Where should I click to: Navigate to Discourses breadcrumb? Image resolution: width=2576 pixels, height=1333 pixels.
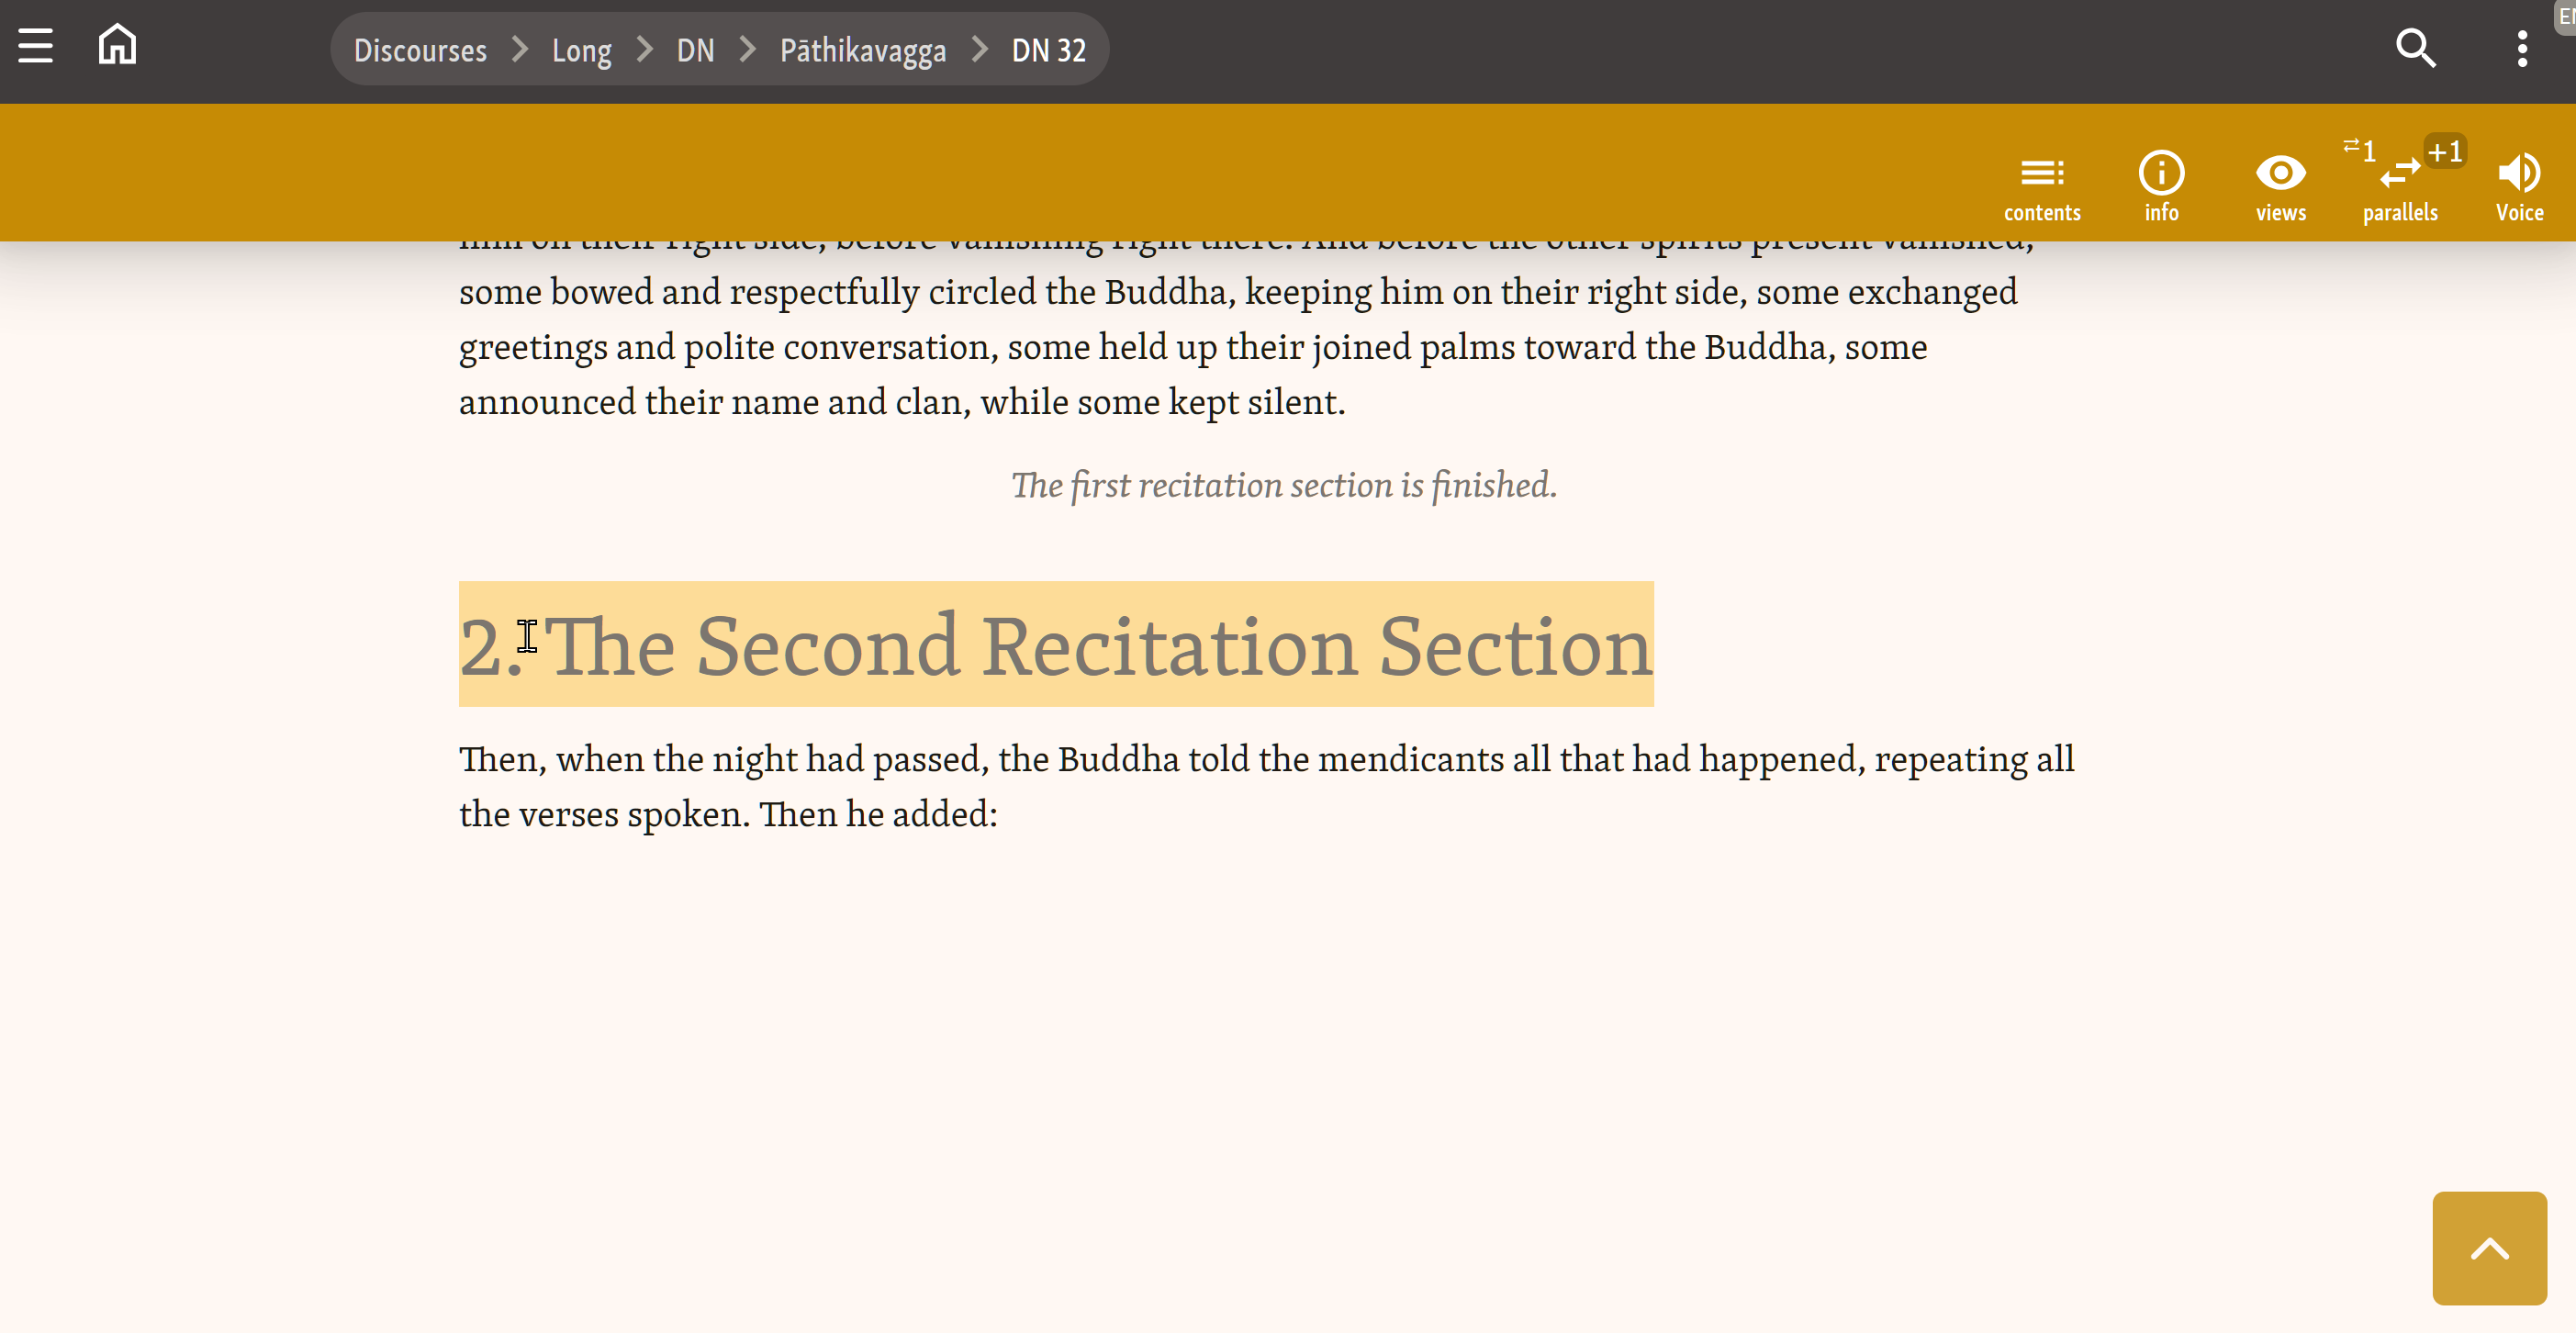pyautogui.click(x=420, y=50)
